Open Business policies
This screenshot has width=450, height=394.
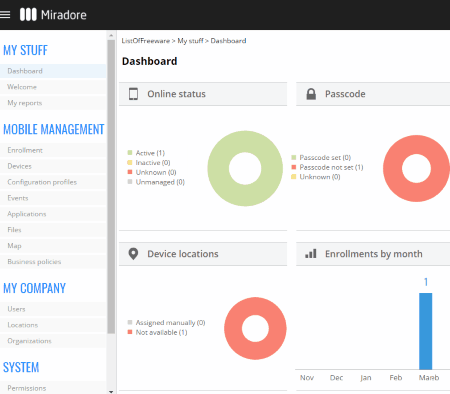[53, 262]
